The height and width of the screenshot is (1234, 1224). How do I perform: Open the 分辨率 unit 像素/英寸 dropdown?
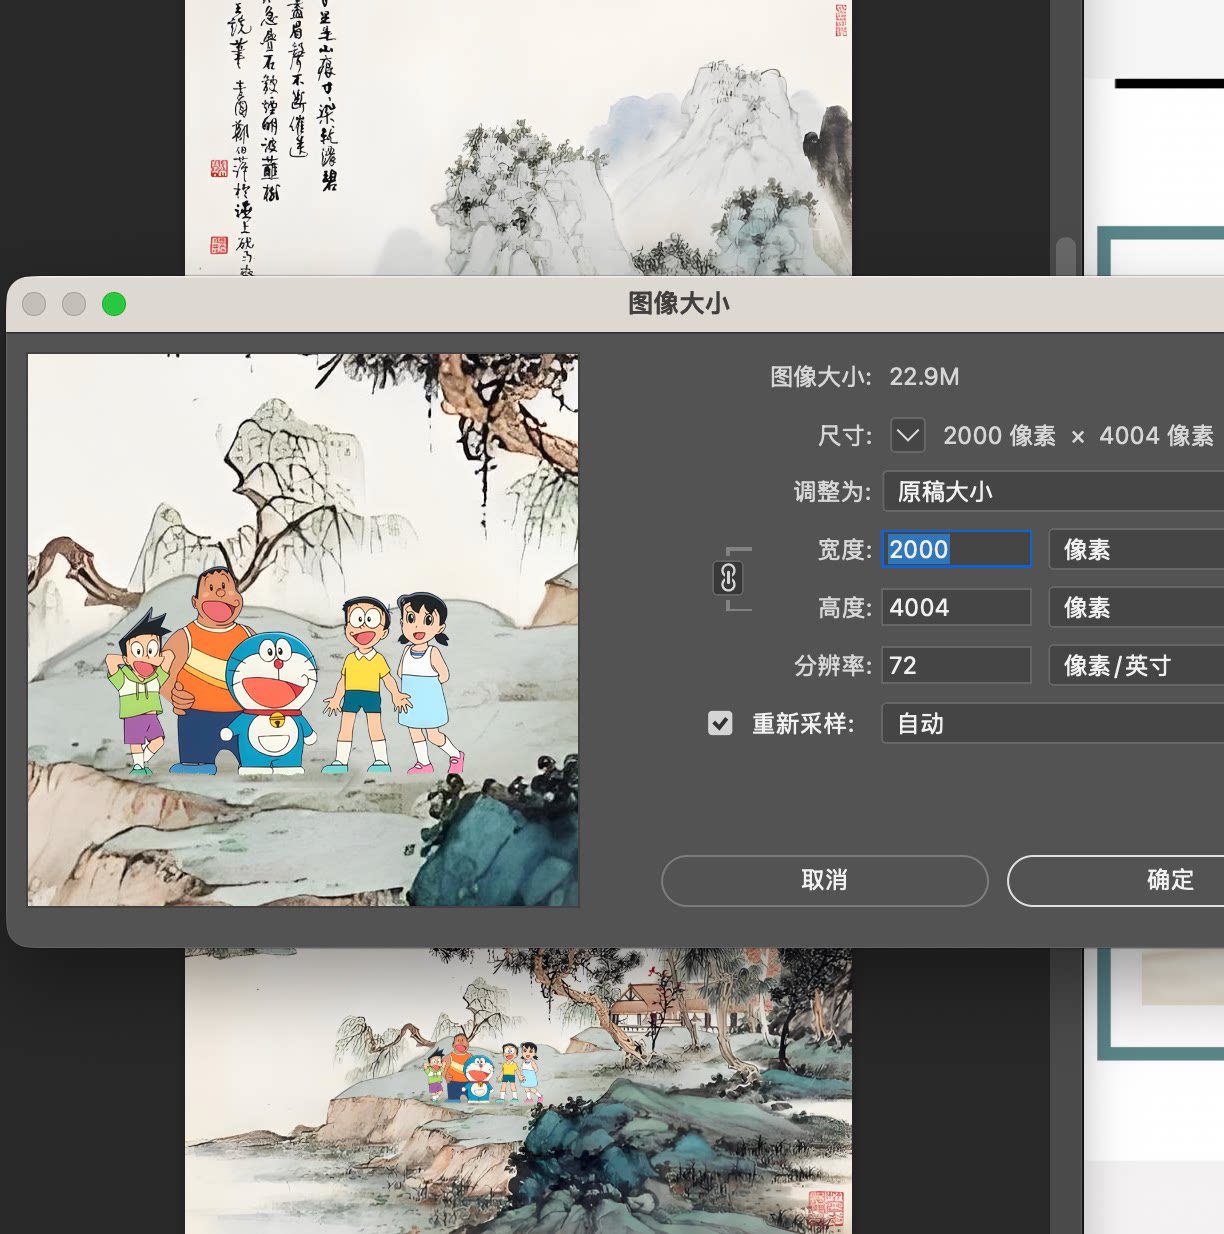(1136, 665)
